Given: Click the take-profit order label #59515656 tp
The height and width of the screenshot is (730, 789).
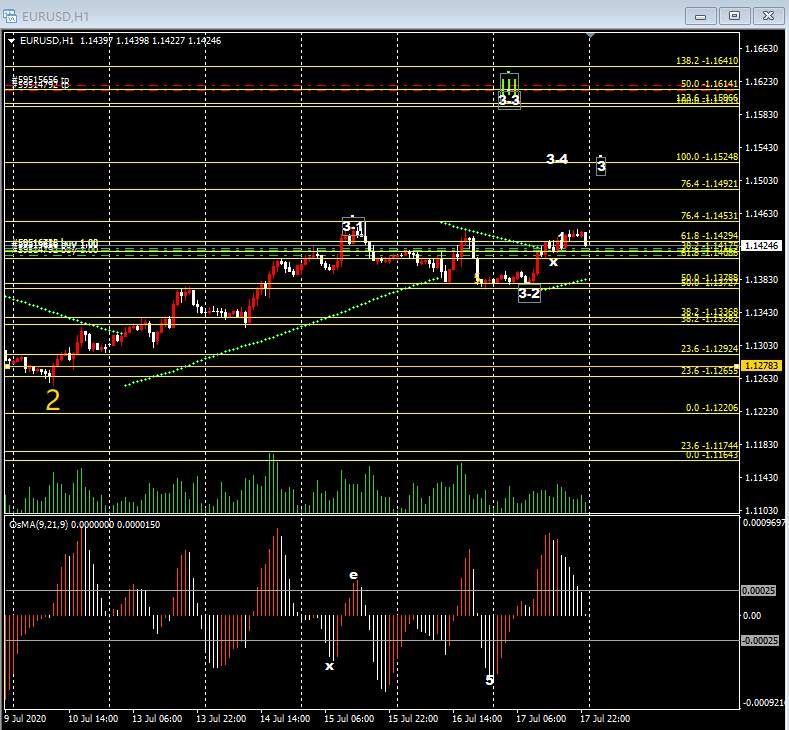Looking at the screenshot, I should point(41,79).
